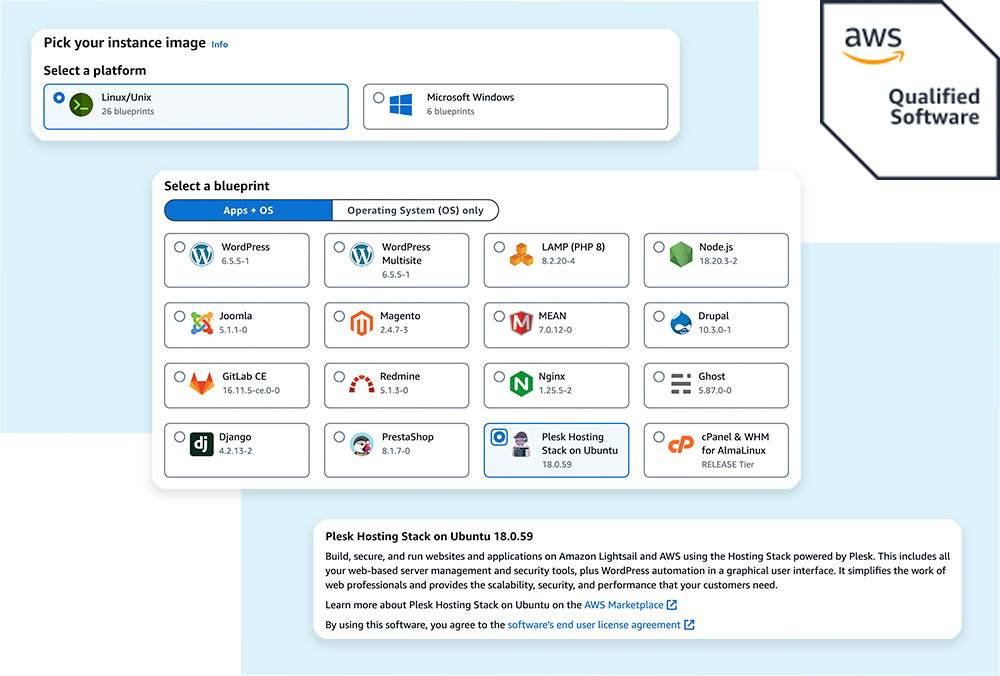
Task: Click the MEAN red shield icon
Action: pyautogui.click(x=522, y=323)
